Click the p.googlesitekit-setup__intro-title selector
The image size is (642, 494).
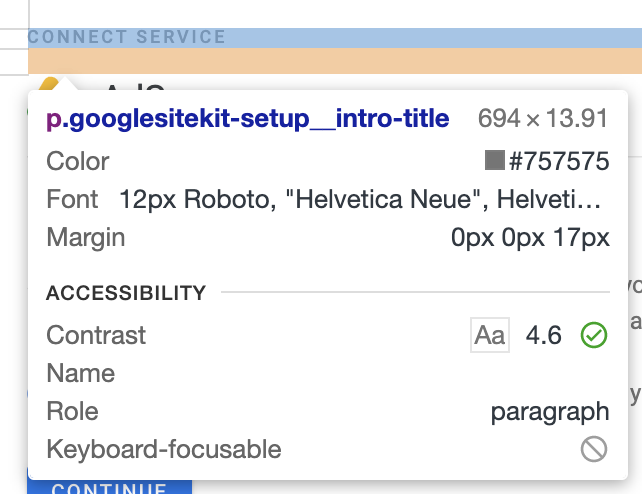click(248, 119)
